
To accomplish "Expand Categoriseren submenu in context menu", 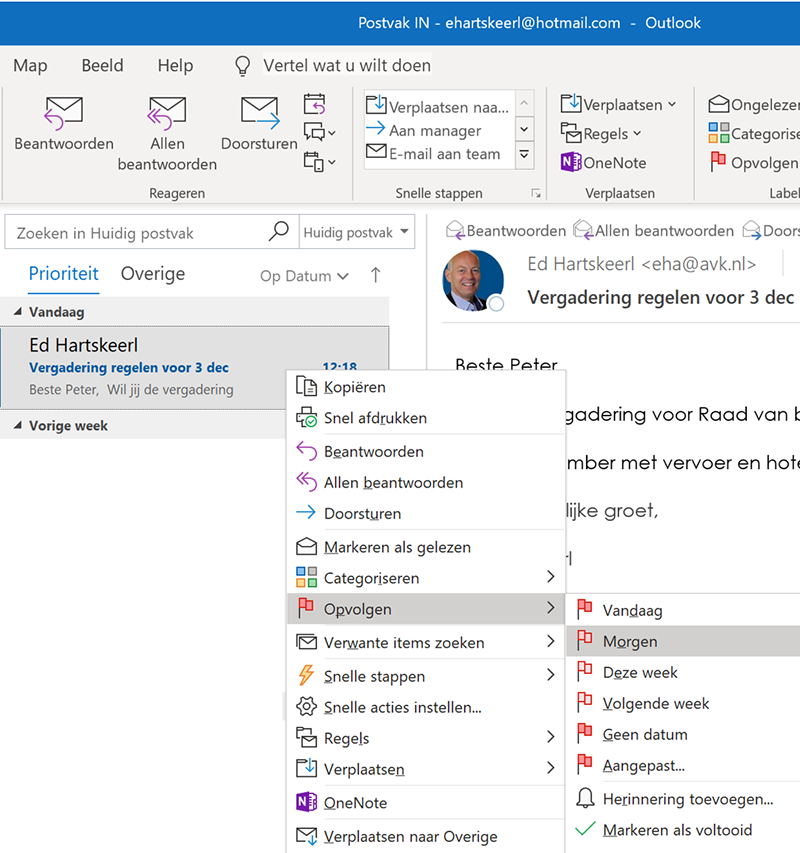I will tap(426, 578).
